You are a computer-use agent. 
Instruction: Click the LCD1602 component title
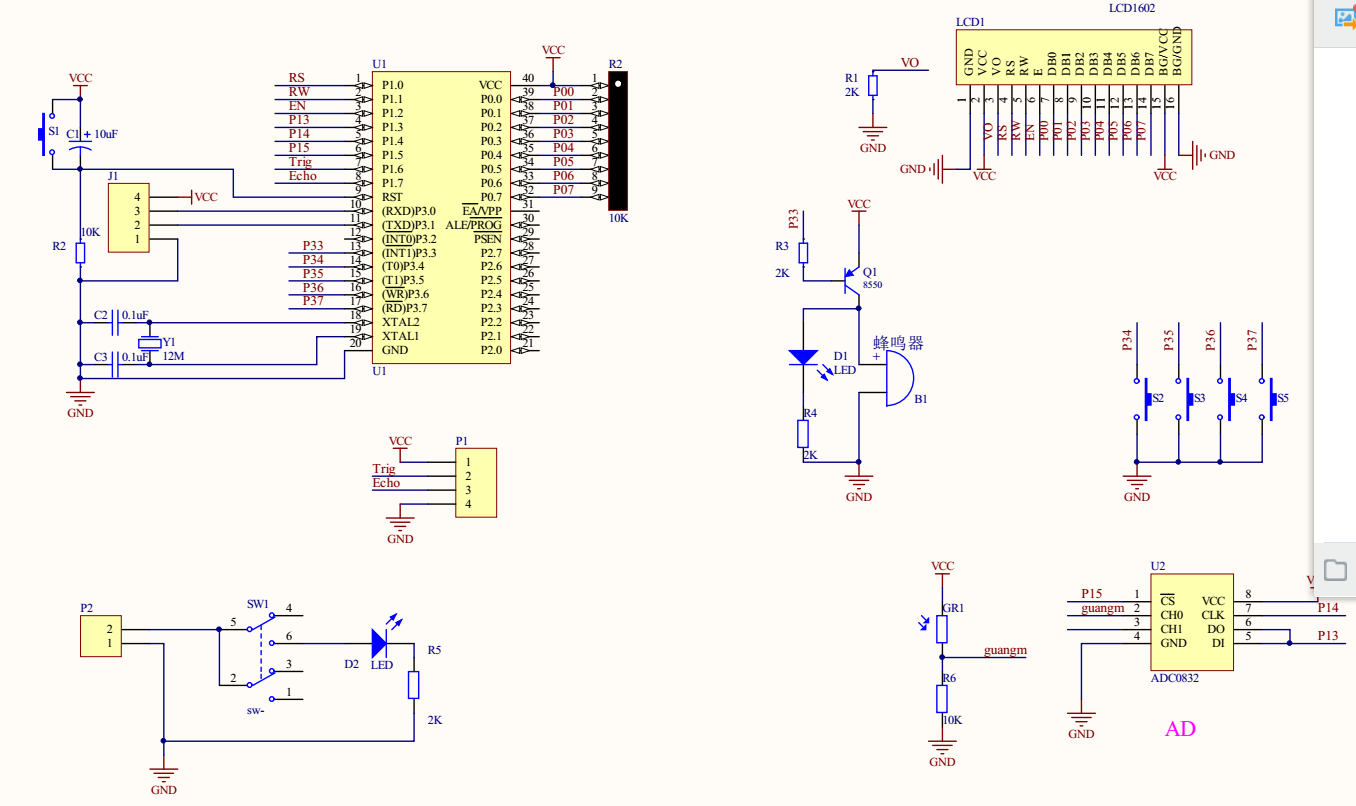pos(1132,8)
